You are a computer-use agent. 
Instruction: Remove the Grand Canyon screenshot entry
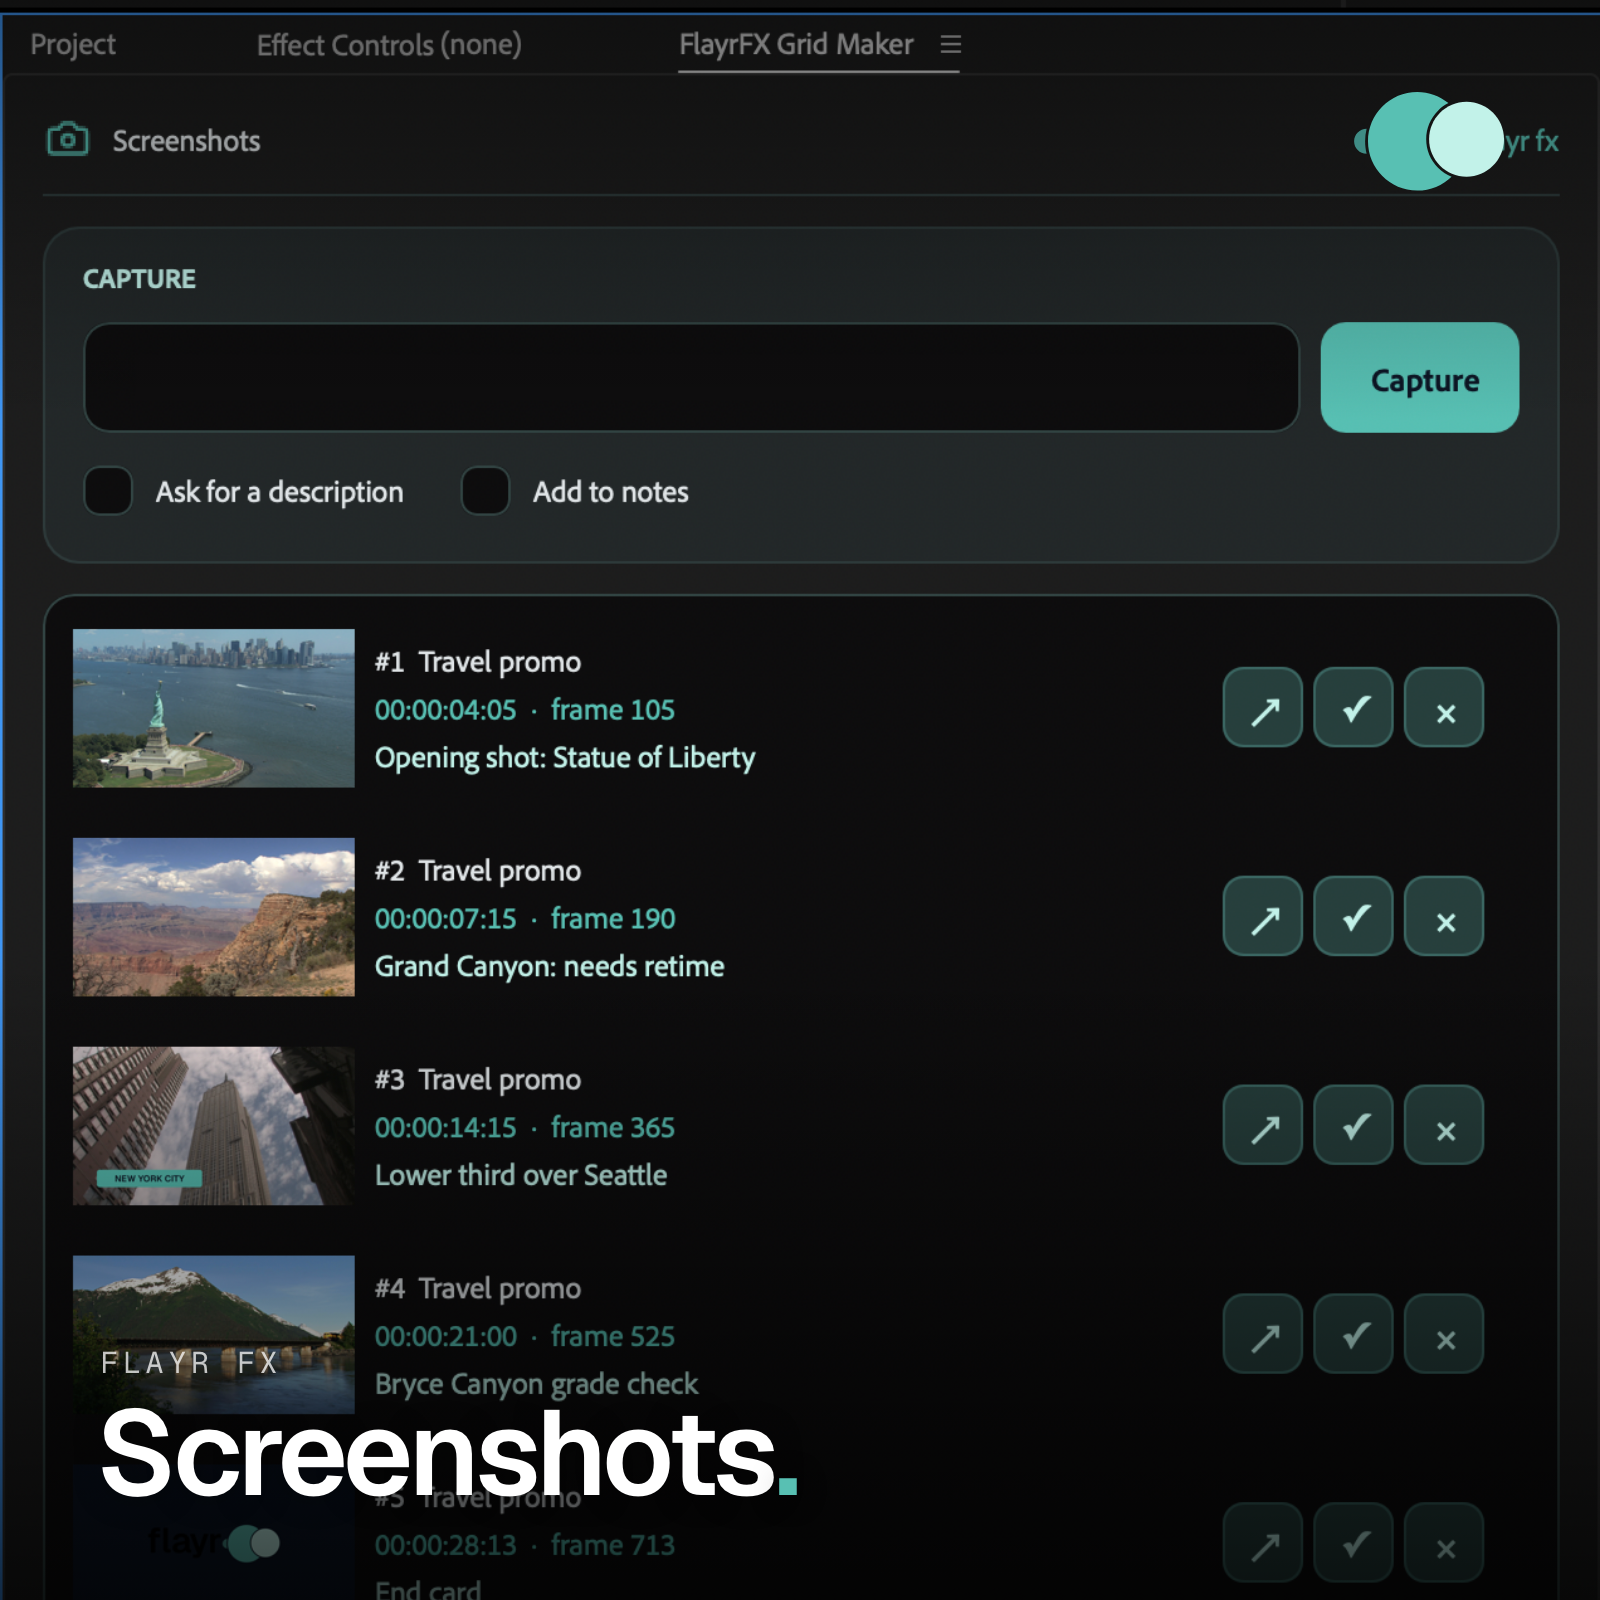[1444, 917]
